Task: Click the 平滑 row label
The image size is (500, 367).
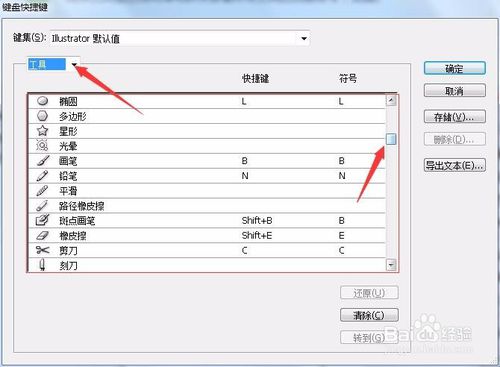Action: click(x=68, y=191)
